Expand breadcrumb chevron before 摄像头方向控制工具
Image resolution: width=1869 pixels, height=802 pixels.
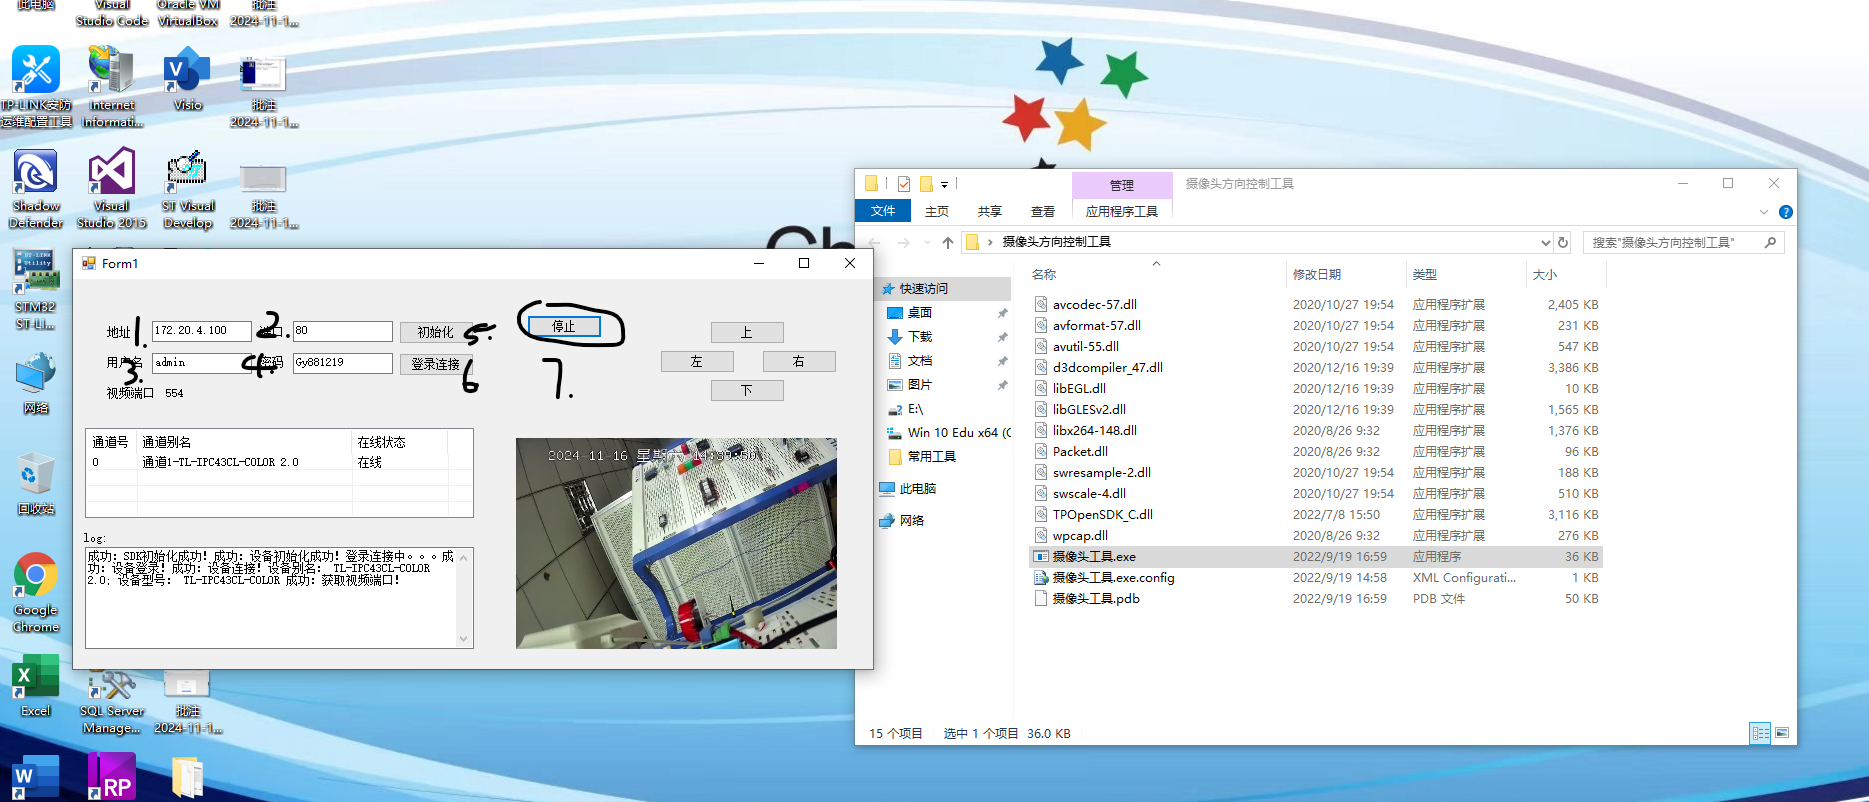990,242
